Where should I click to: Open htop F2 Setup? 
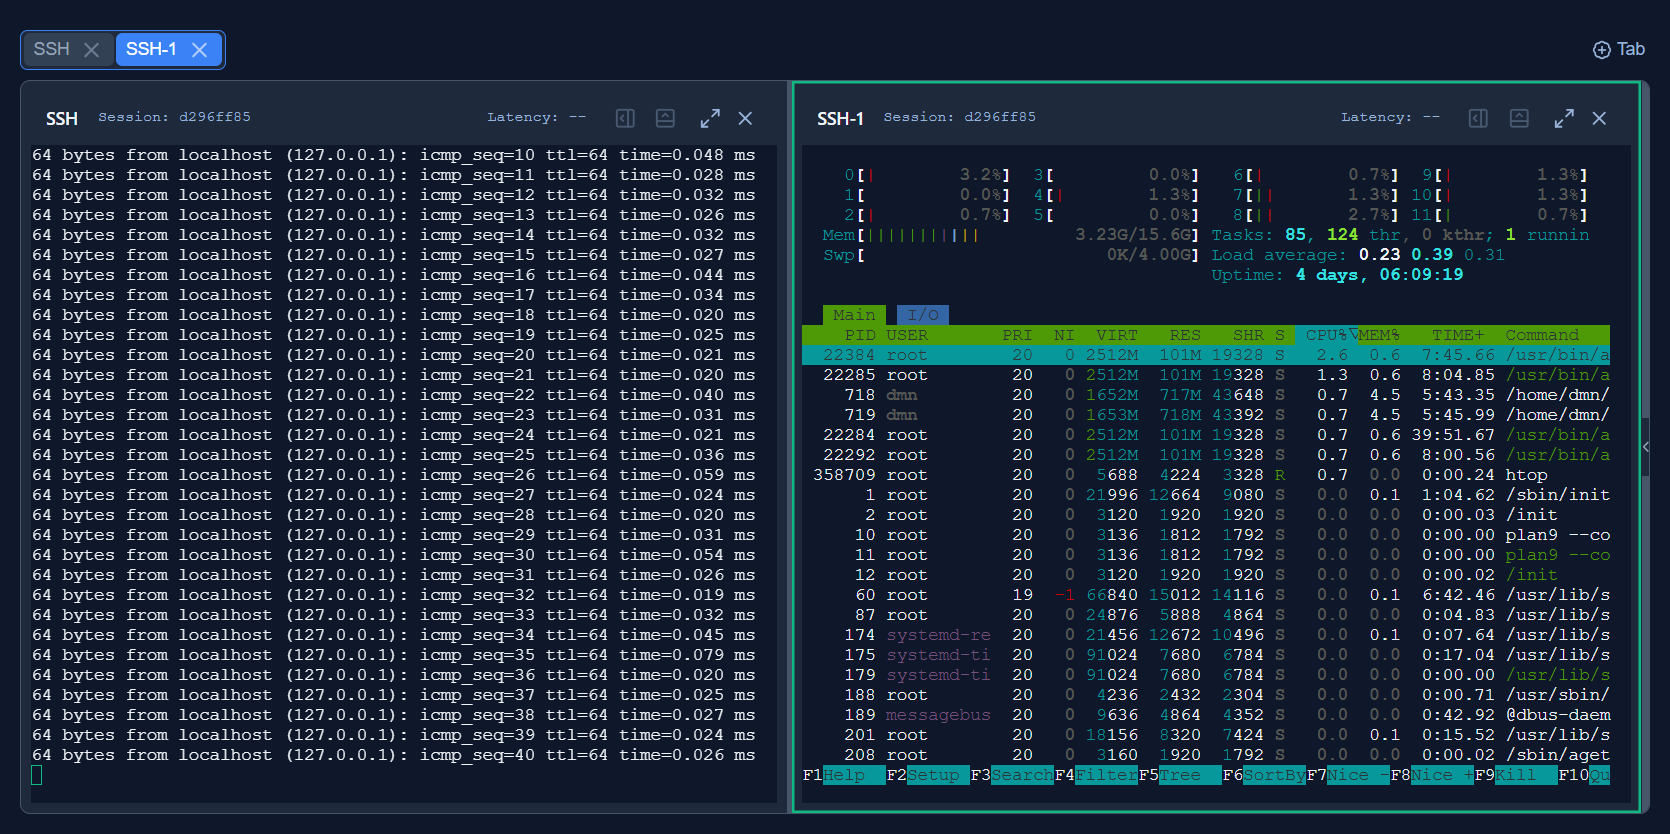click(927, 775)
